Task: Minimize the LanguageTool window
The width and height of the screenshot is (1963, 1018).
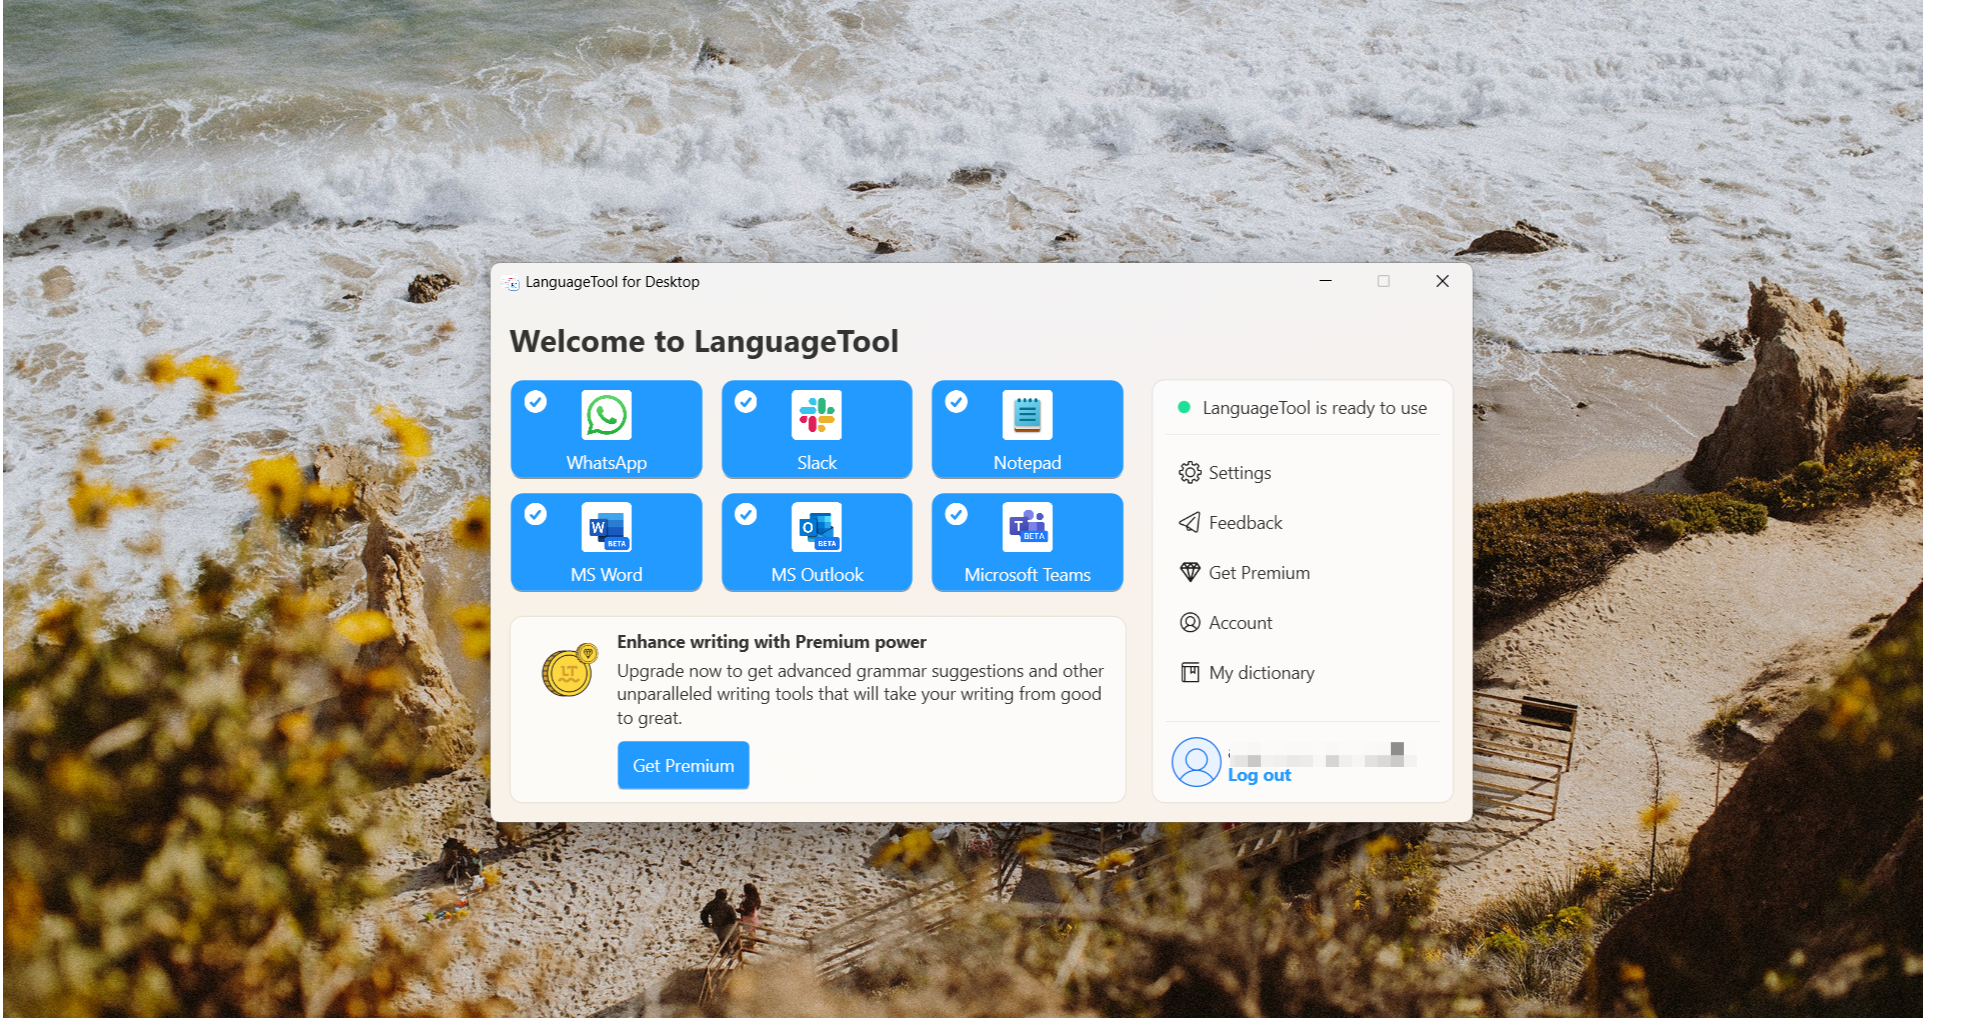Action: pyautogui.click(x=1325, y=281)
